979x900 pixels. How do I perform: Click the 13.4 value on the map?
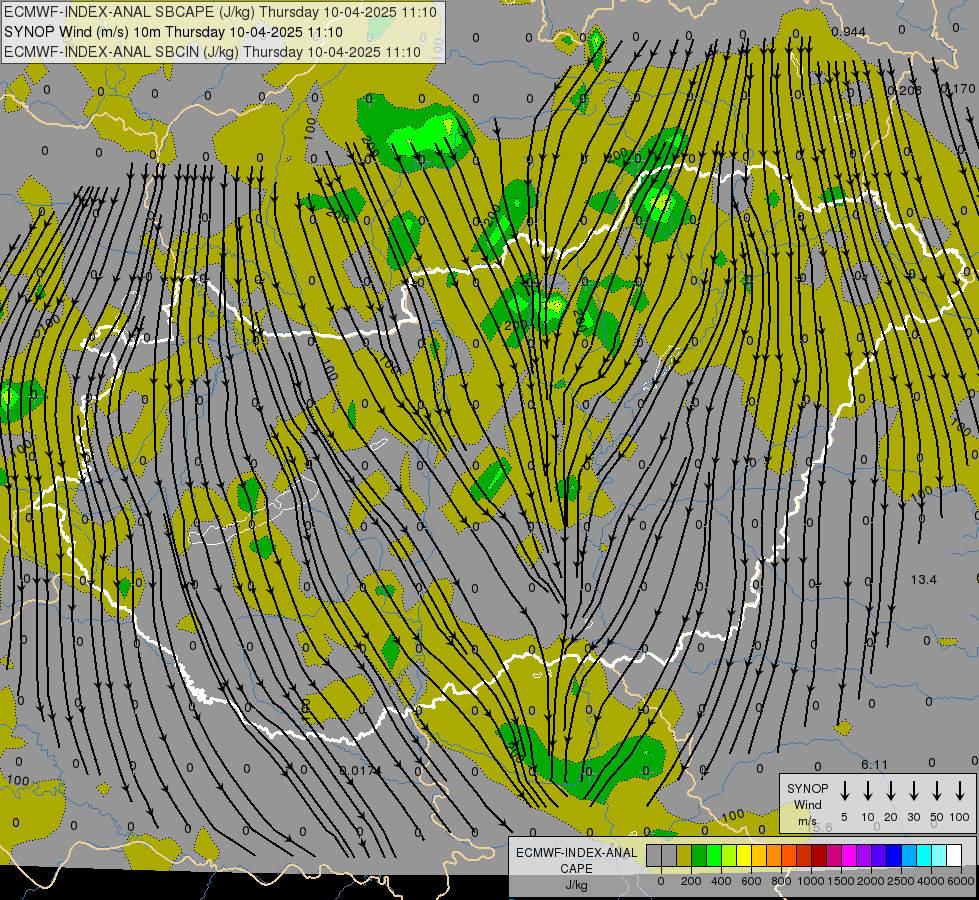coord(923,580)
